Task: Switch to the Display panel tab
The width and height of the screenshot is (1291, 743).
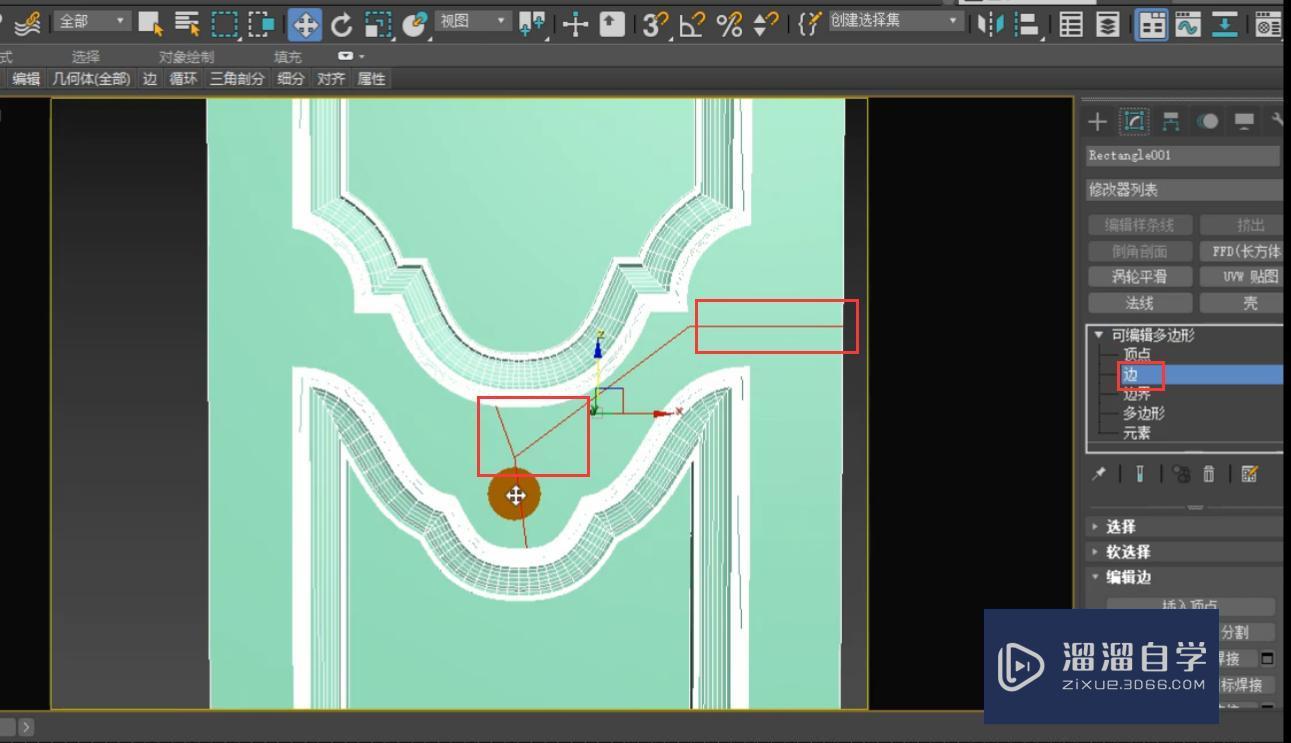Action: (1244, 122)
